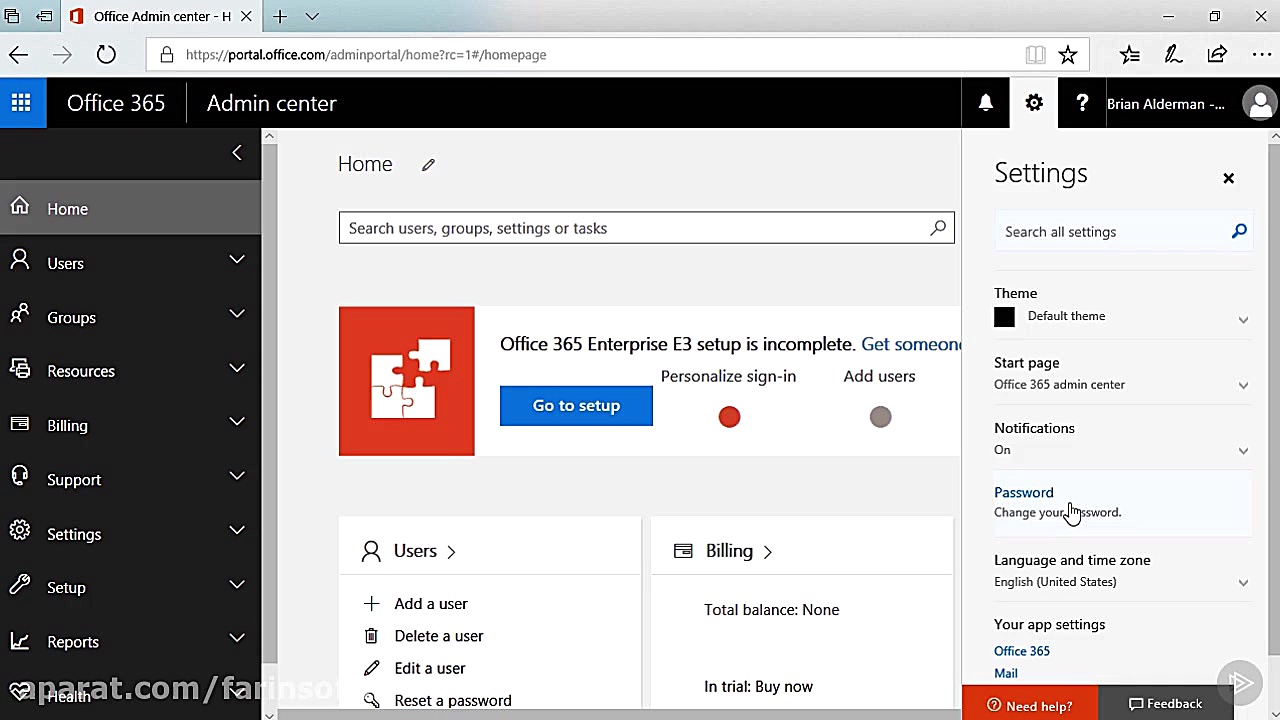Click the browser back arrow
This screenshot has width=1280, height=720.
pos(18,55)
